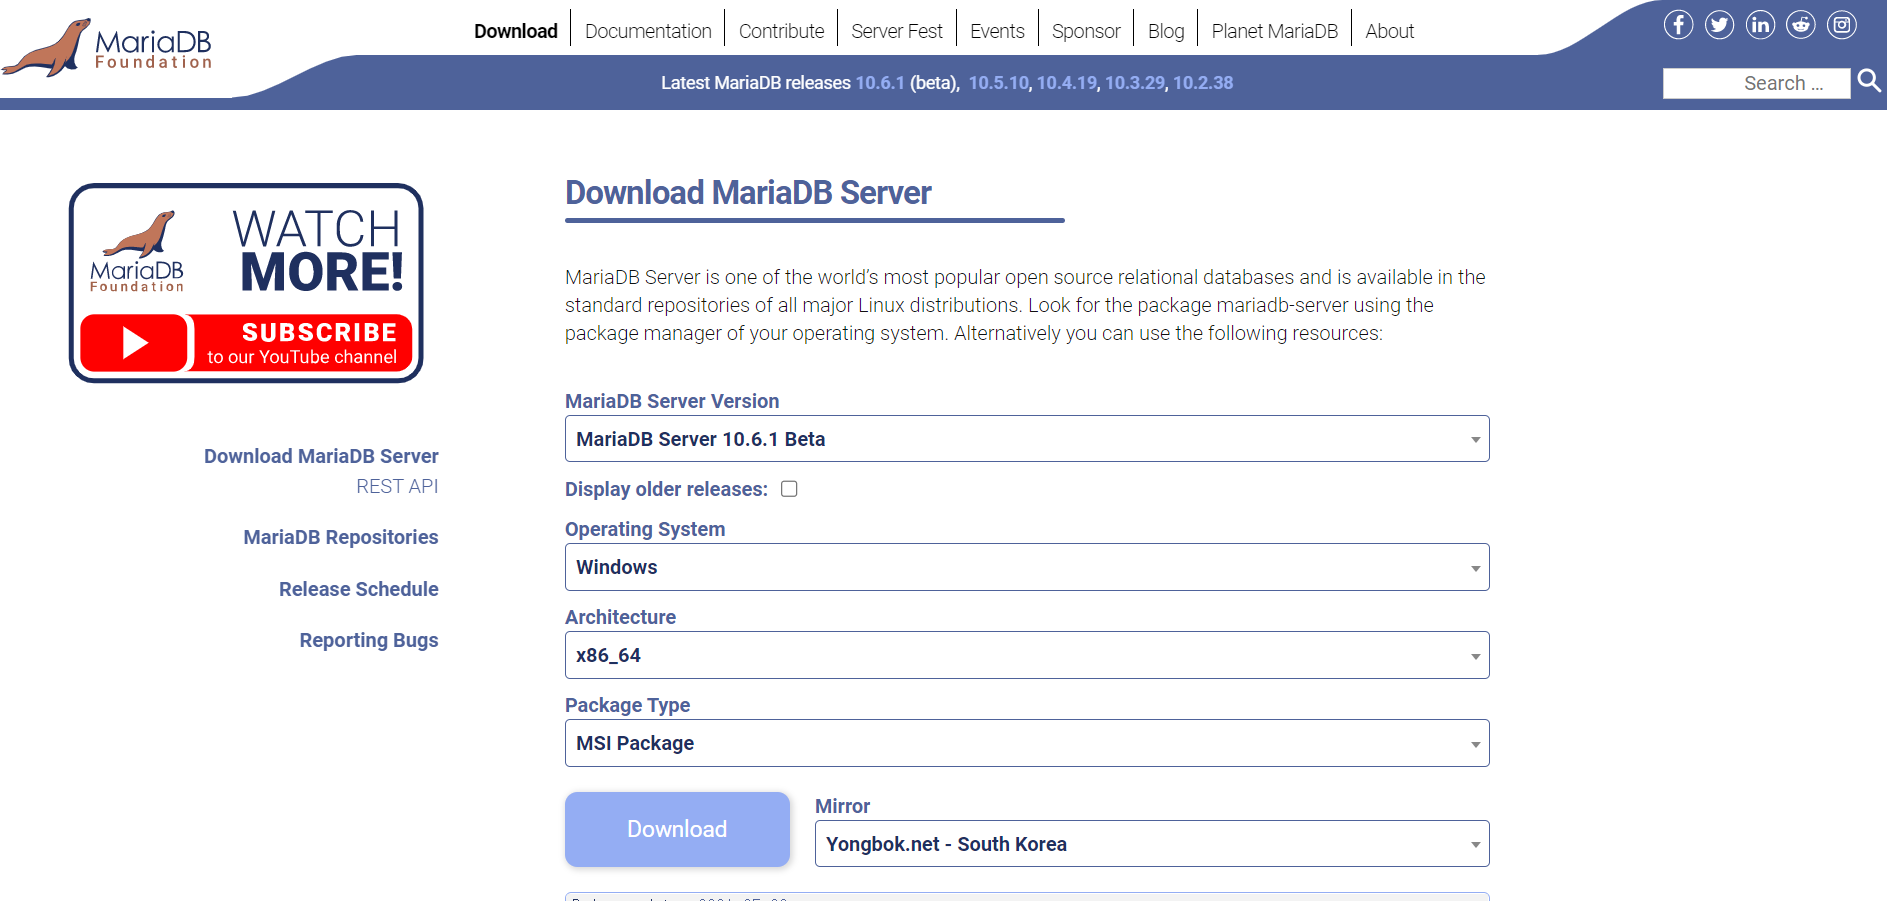The image size is (1887, 901).
Task: Open MariaDB Repositories sidebar link
Action: point(341,537)
